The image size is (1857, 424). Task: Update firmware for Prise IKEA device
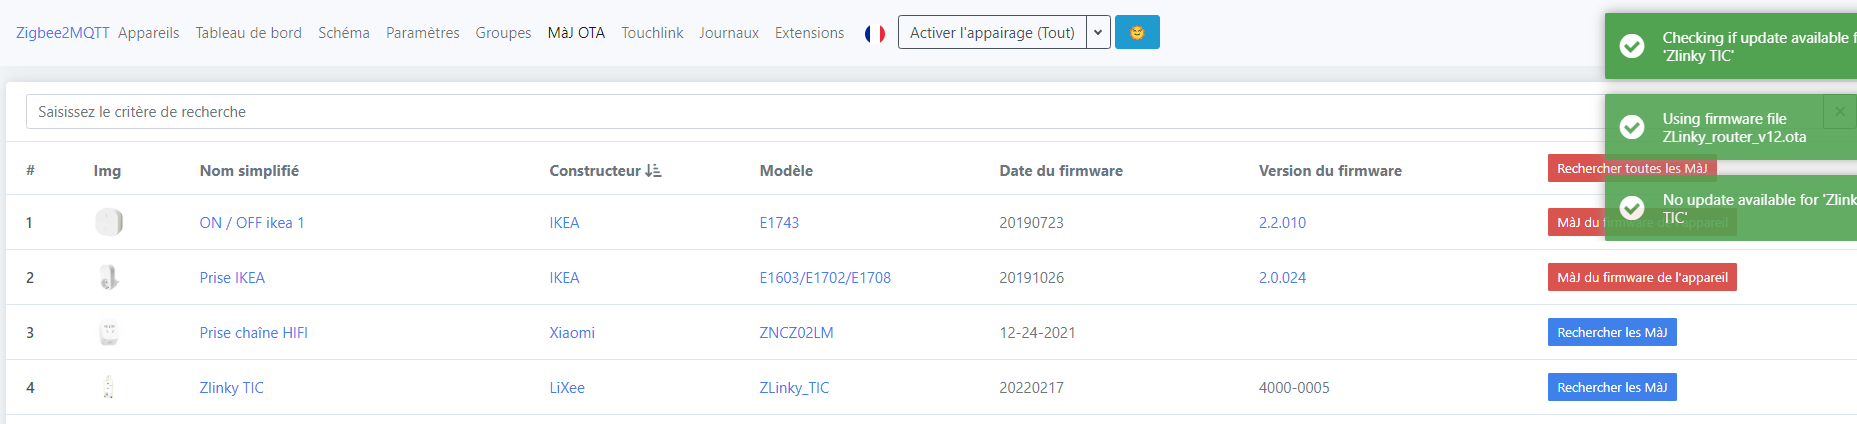click(1641, 277)
